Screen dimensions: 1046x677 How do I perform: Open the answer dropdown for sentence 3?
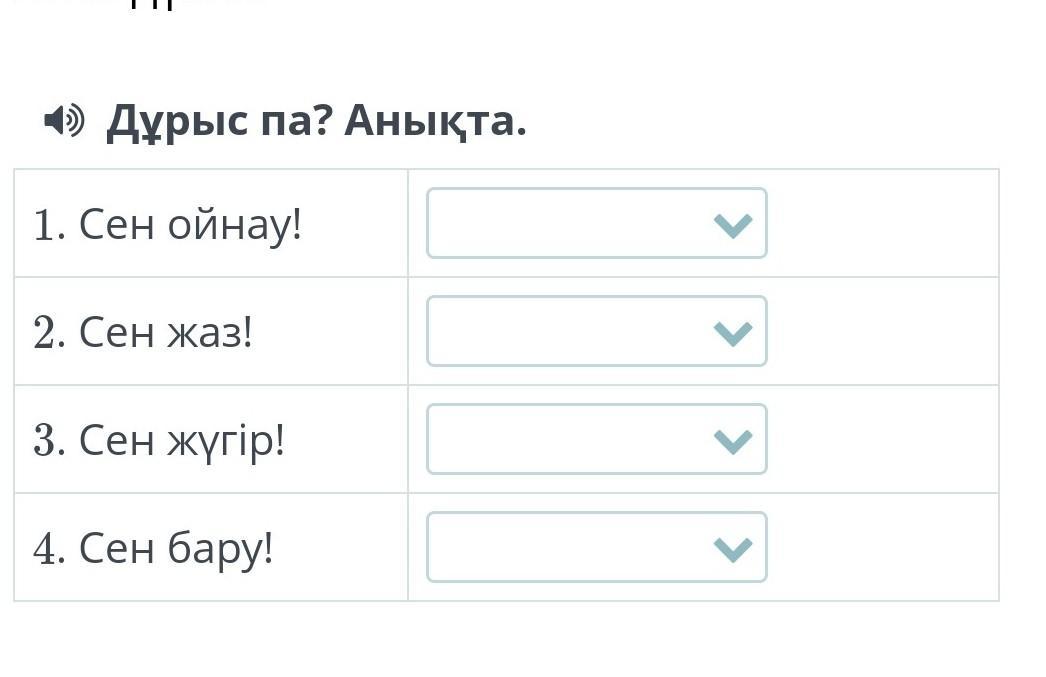(597, 440)
